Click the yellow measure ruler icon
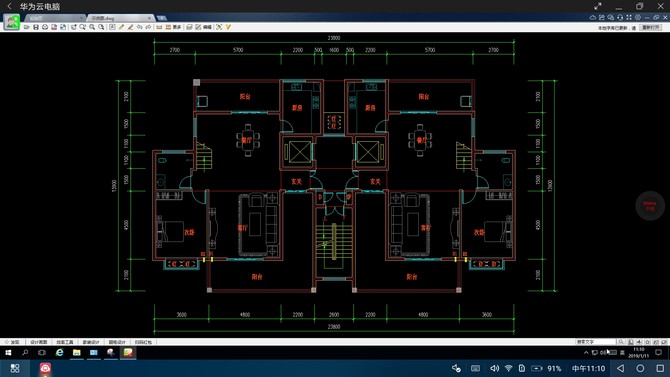Viewport: 670px width, 377px height. 159,27
